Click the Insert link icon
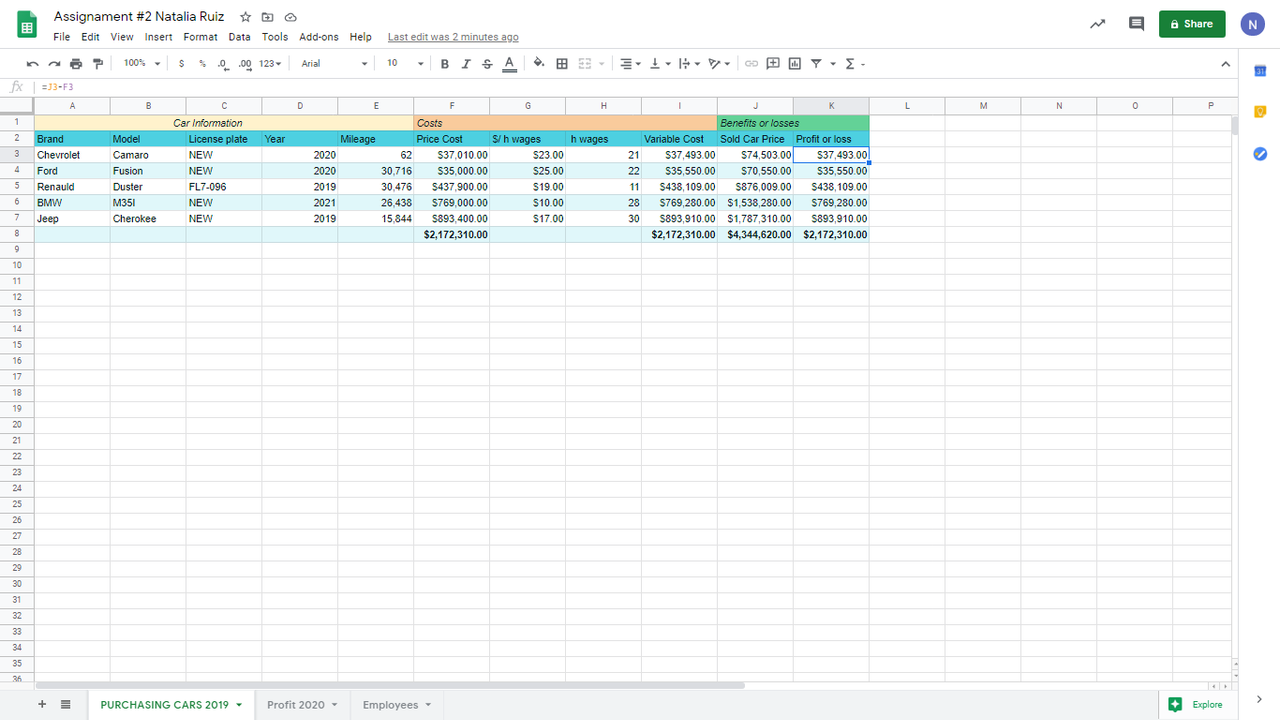Viewport: 1280px width, 720px height. click(751, 63)
